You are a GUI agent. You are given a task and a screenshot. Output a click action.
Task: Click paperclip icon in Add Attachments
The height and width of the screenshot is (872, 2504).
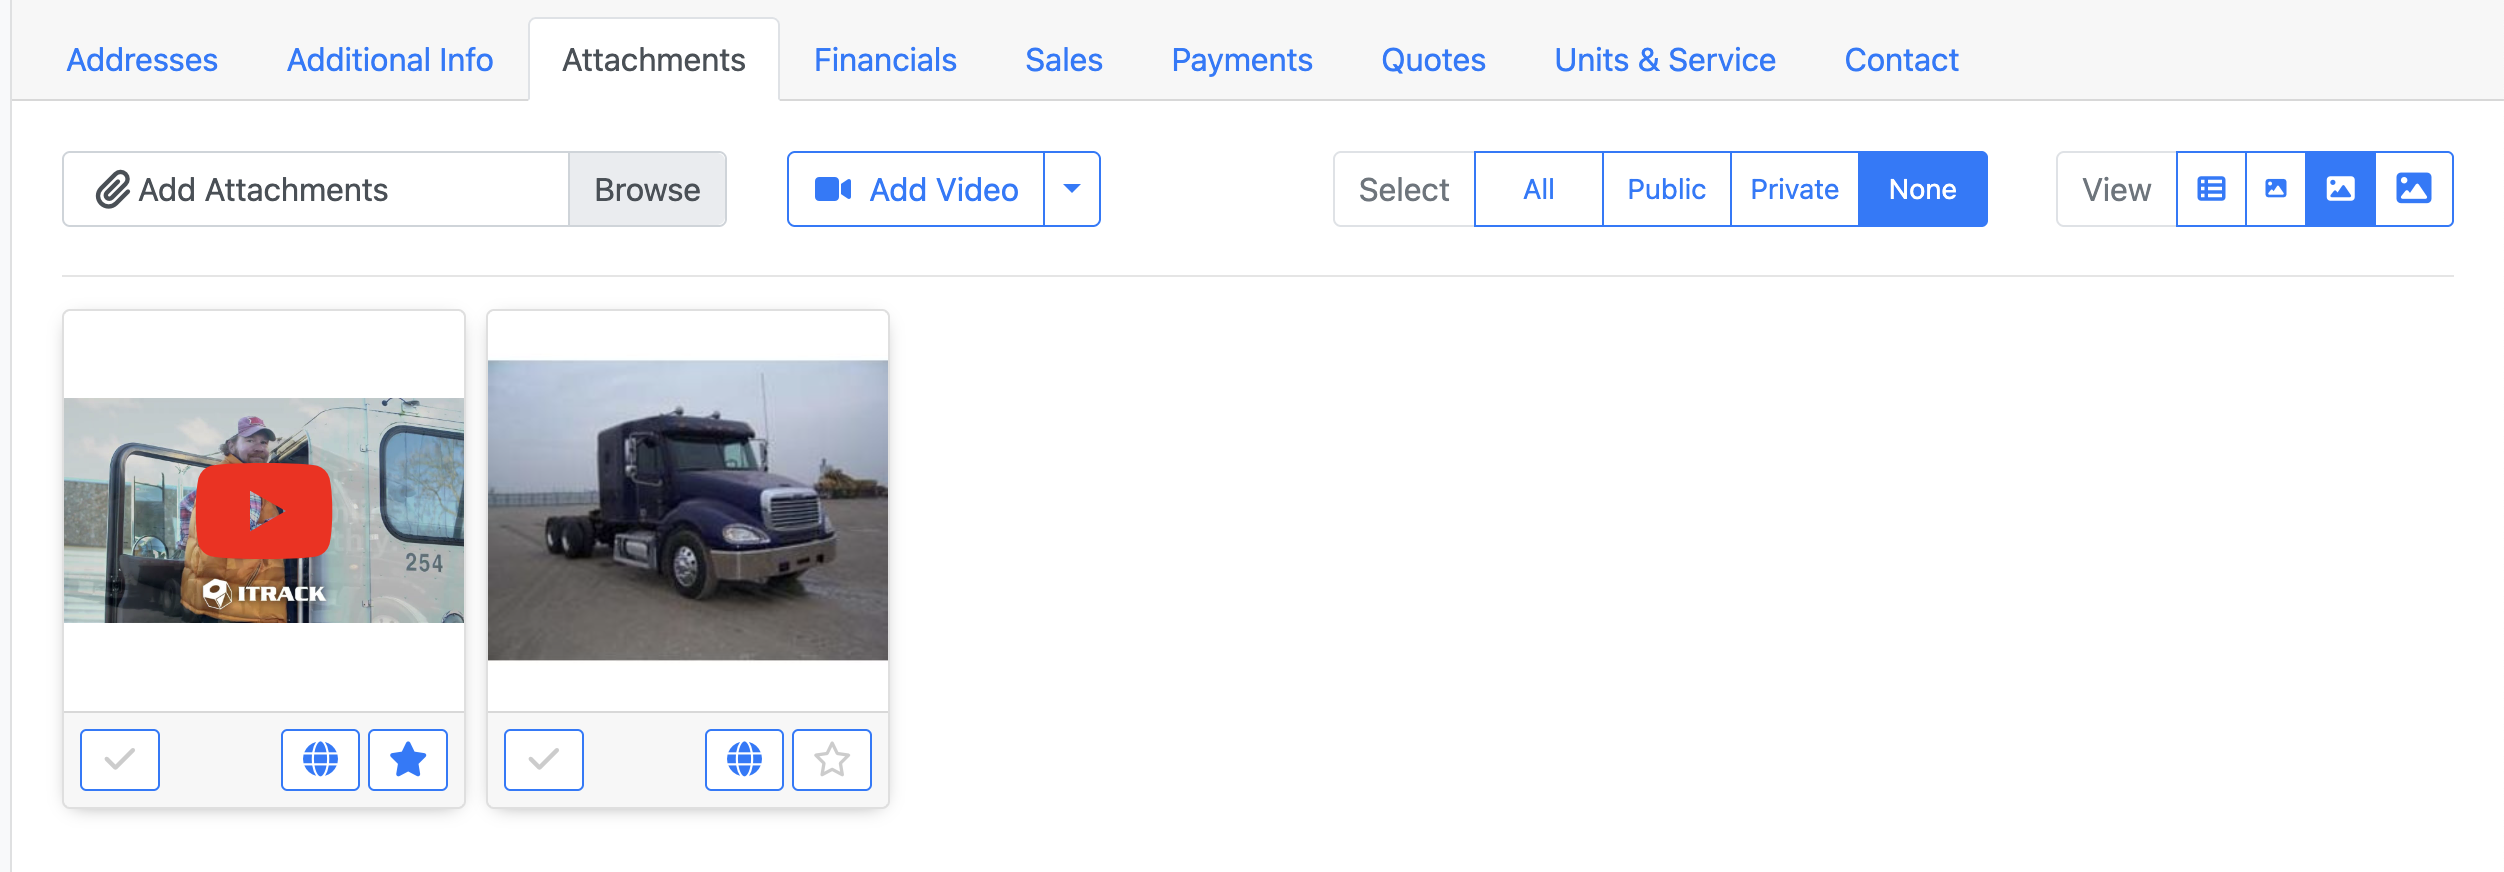113,189
